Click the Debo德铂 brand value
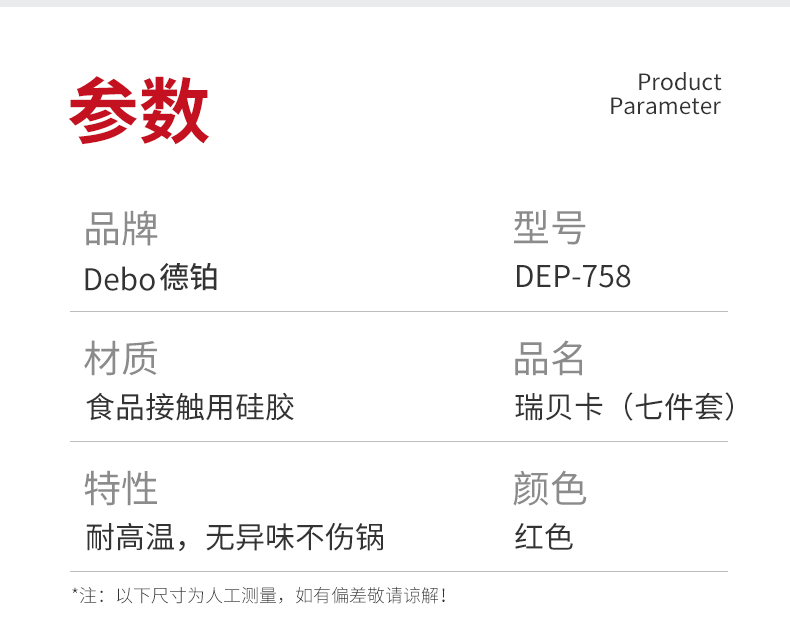Image resolution: width=790 pixels, height=618 pixels. point(151,277)
